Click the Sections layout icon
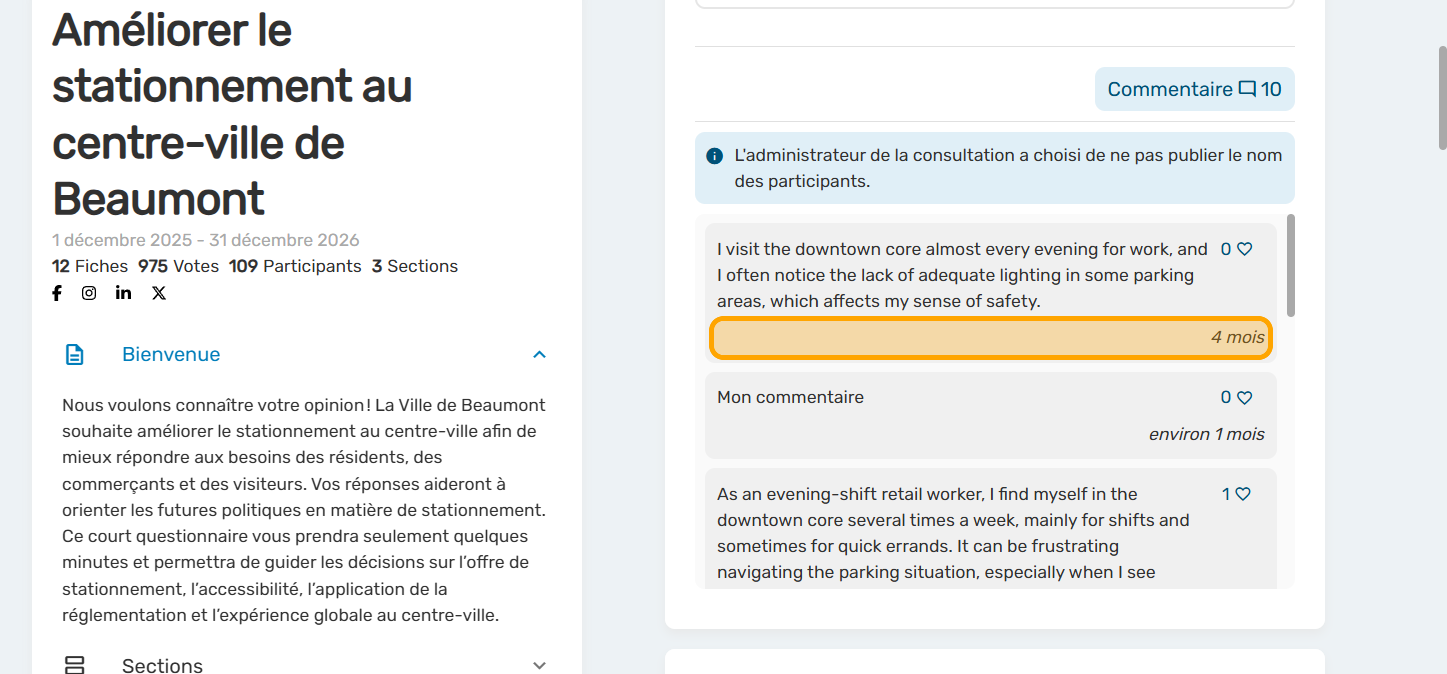This screenshot has height=674, width=1447. pos(75,665)
